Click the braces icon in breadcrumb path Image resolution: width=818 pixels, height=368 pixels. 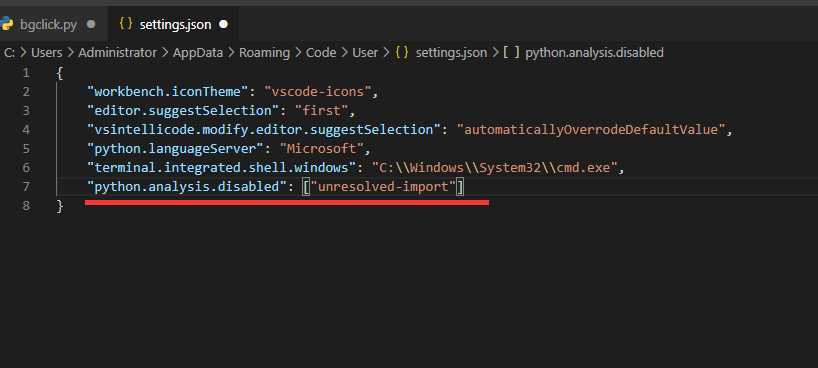(x=402, y=53)
